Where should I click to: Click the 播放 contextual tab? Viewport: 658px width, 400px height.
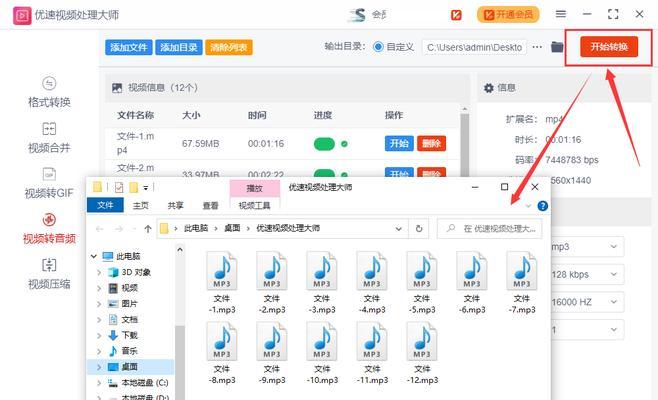[255, 188]
